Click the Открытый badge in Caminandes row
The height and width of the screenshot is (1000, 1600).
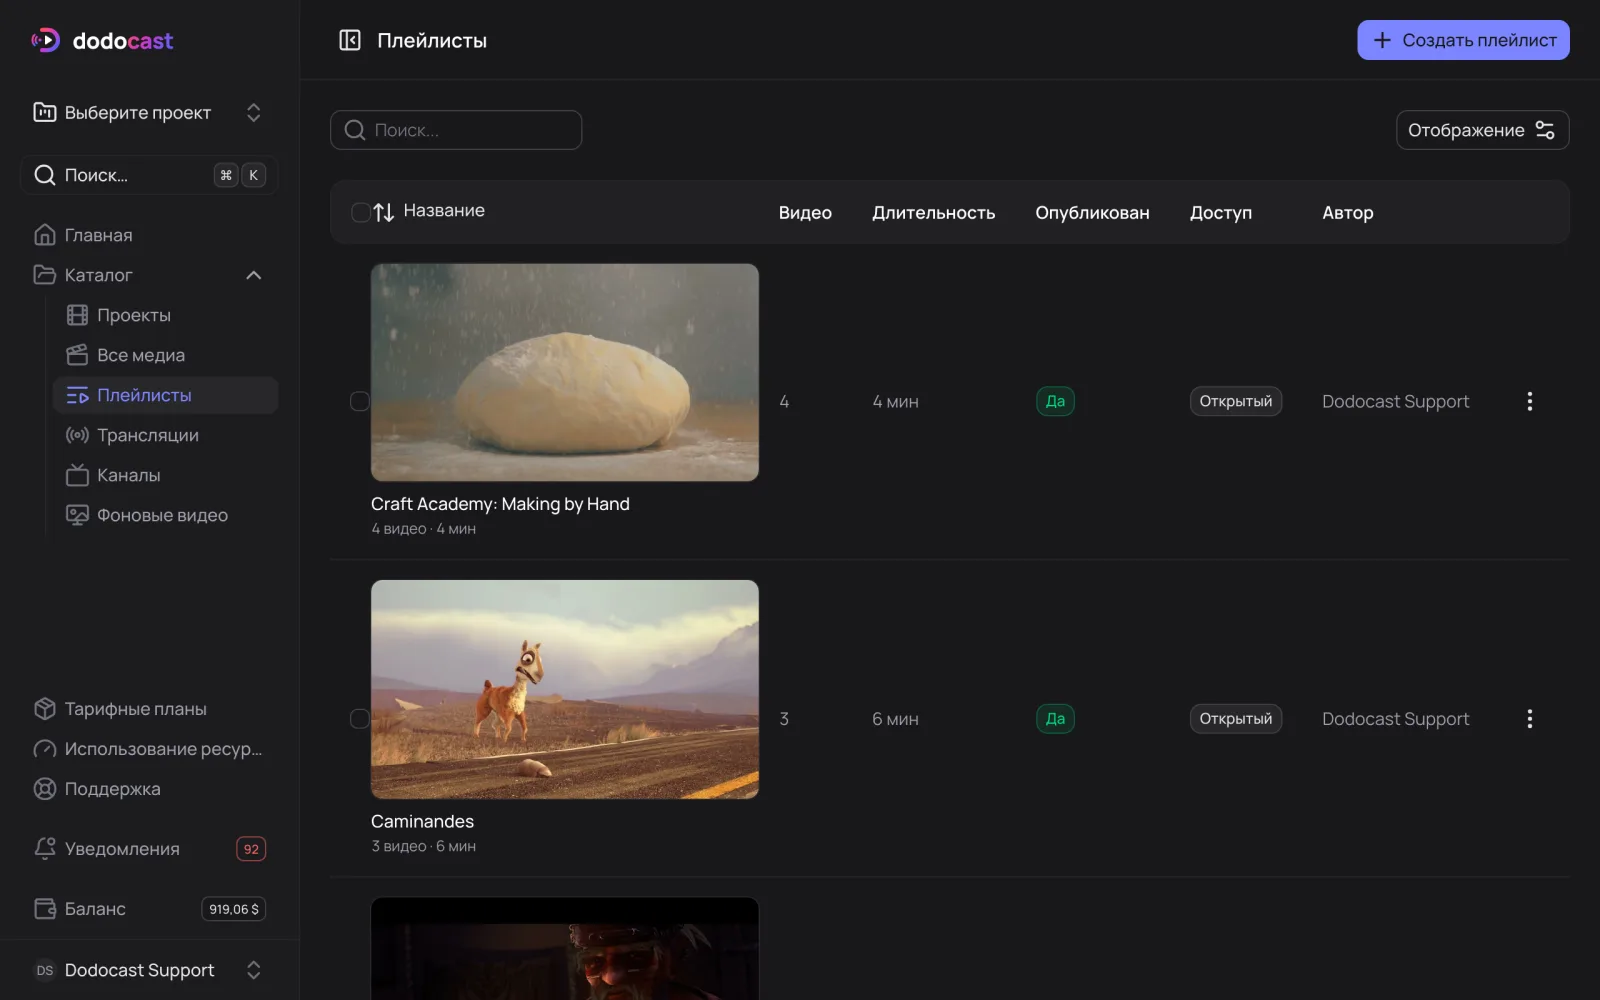tap(1236, 719)
